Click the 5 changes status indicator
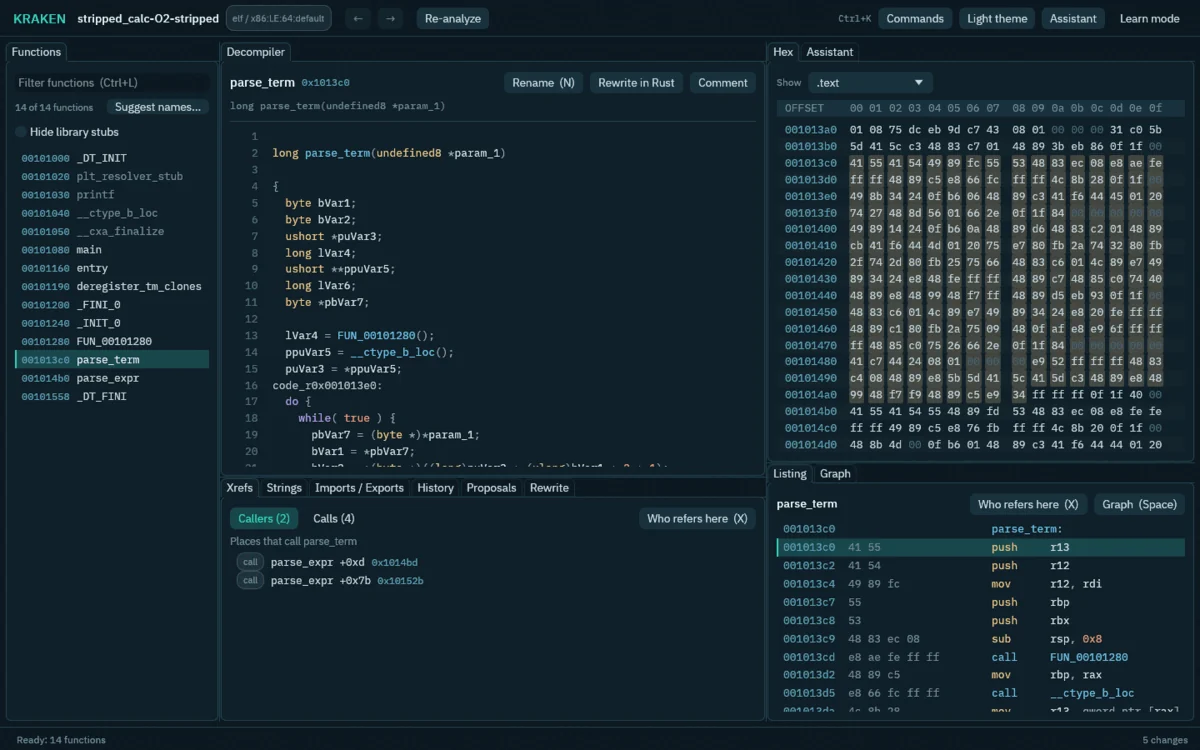 click(1165, 740)
